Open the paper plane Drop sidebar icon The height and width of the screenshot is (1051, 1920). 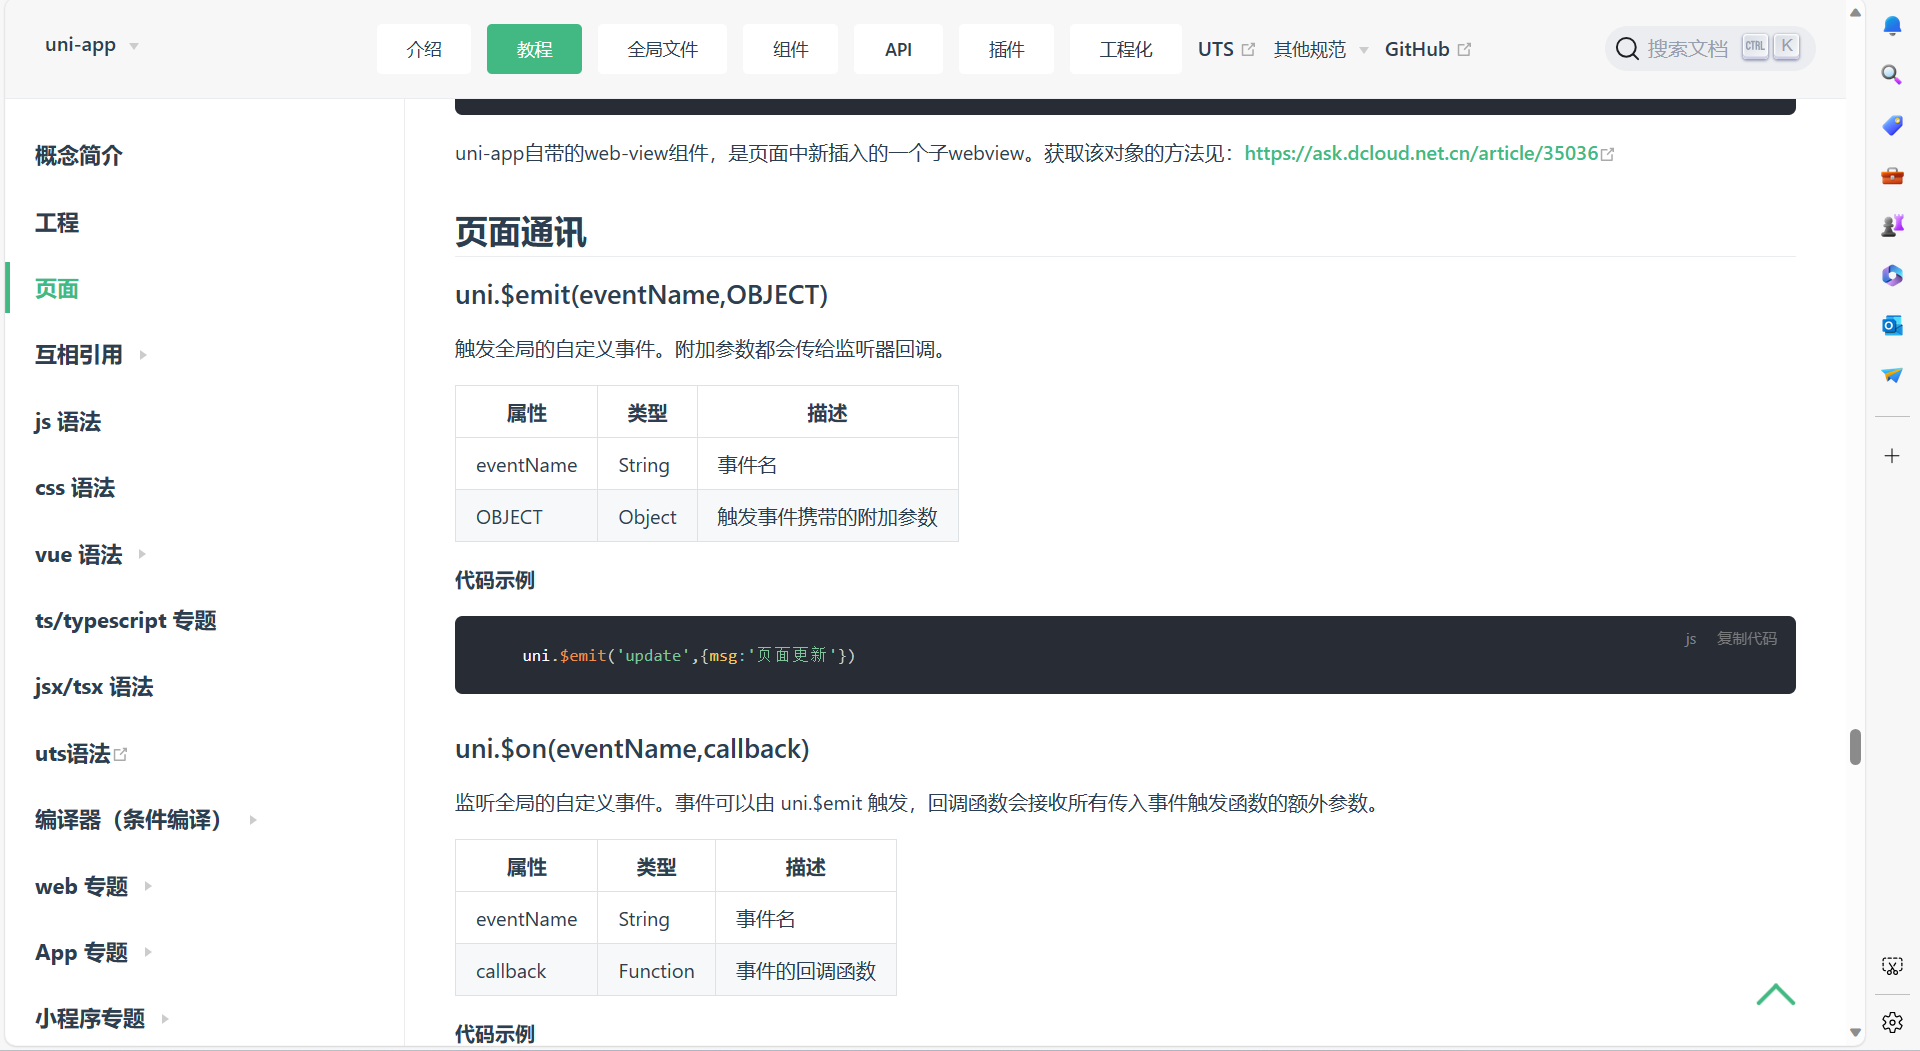coord(1892,375)
